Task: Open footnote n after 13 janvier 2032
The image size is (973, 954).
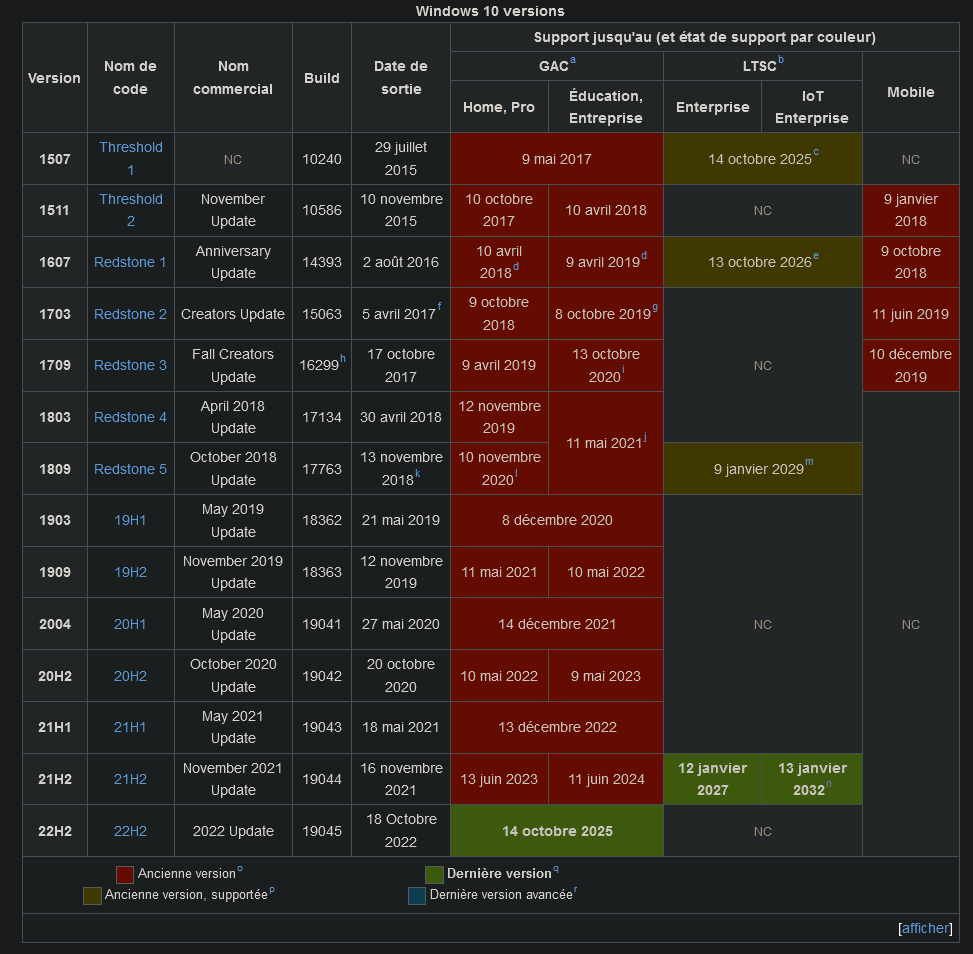Action: pyautogui.click(x=829, y=784)
